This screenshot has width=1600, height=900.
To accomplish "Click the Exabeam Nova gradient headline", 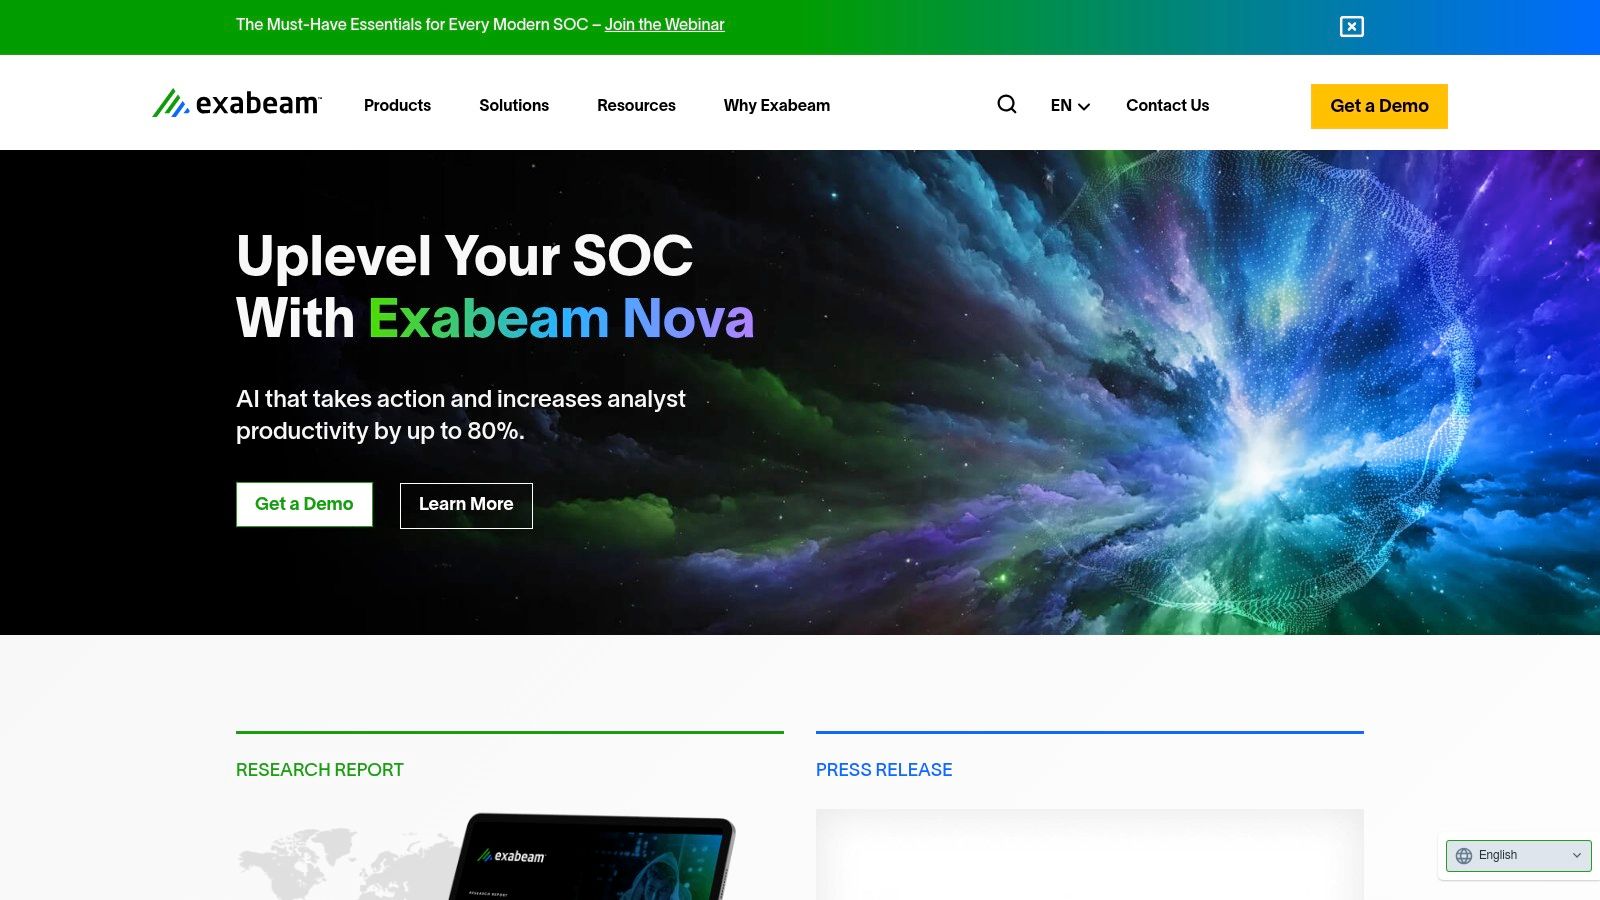I will point(561,319).
